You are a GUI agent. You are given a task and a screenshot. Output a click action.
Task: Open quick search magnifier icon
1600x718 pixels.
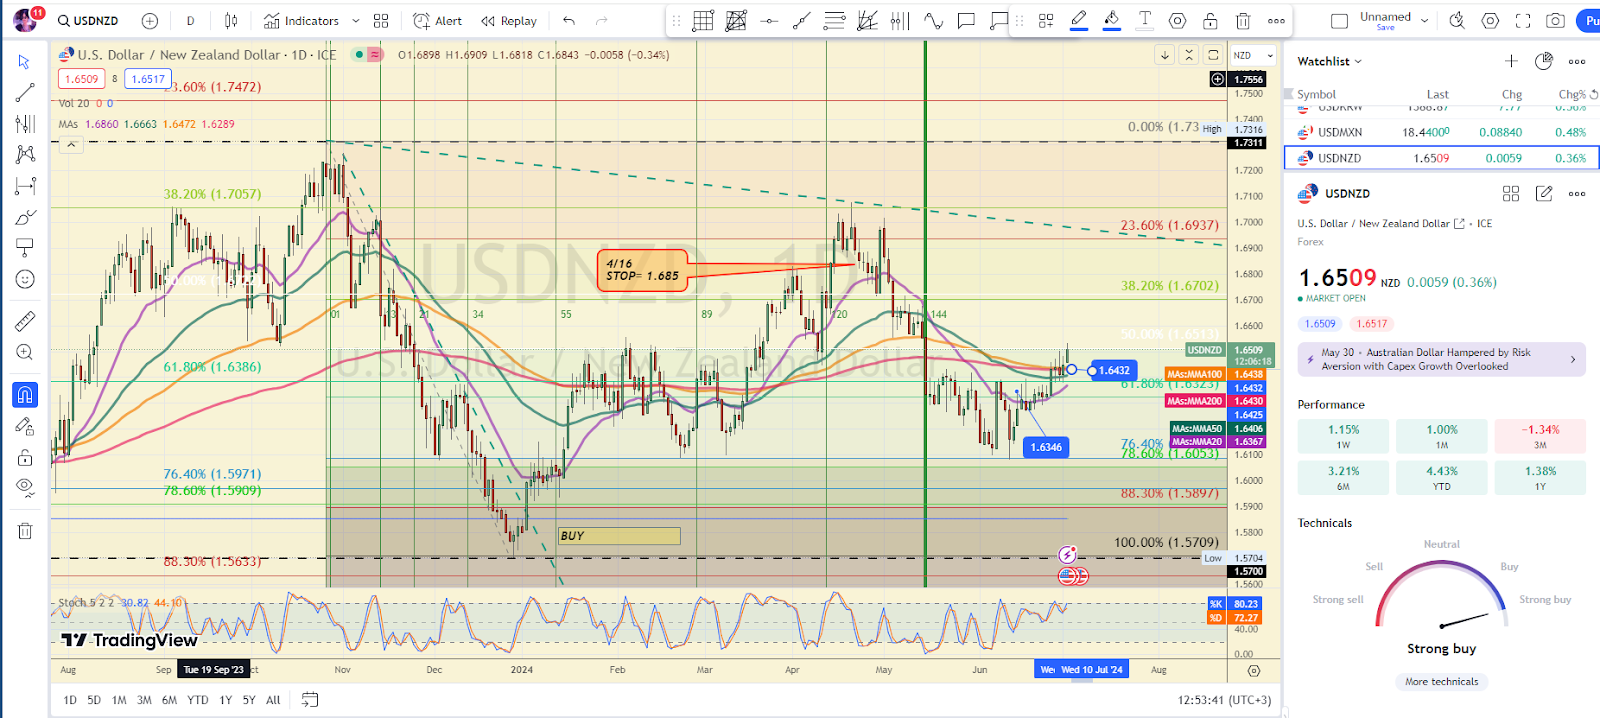click(x=1457, y=21)
